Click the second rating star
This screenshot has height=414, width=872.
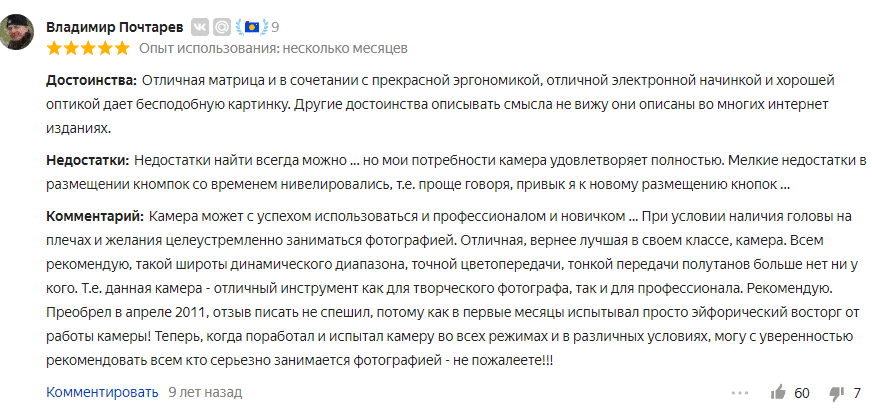click(x=71, y=48)
